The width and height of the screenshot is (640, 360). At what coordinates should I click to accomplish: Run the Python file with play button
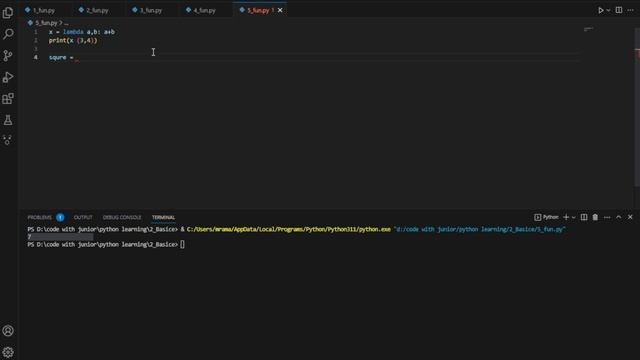pyautogui.click(x=600, y=10)
